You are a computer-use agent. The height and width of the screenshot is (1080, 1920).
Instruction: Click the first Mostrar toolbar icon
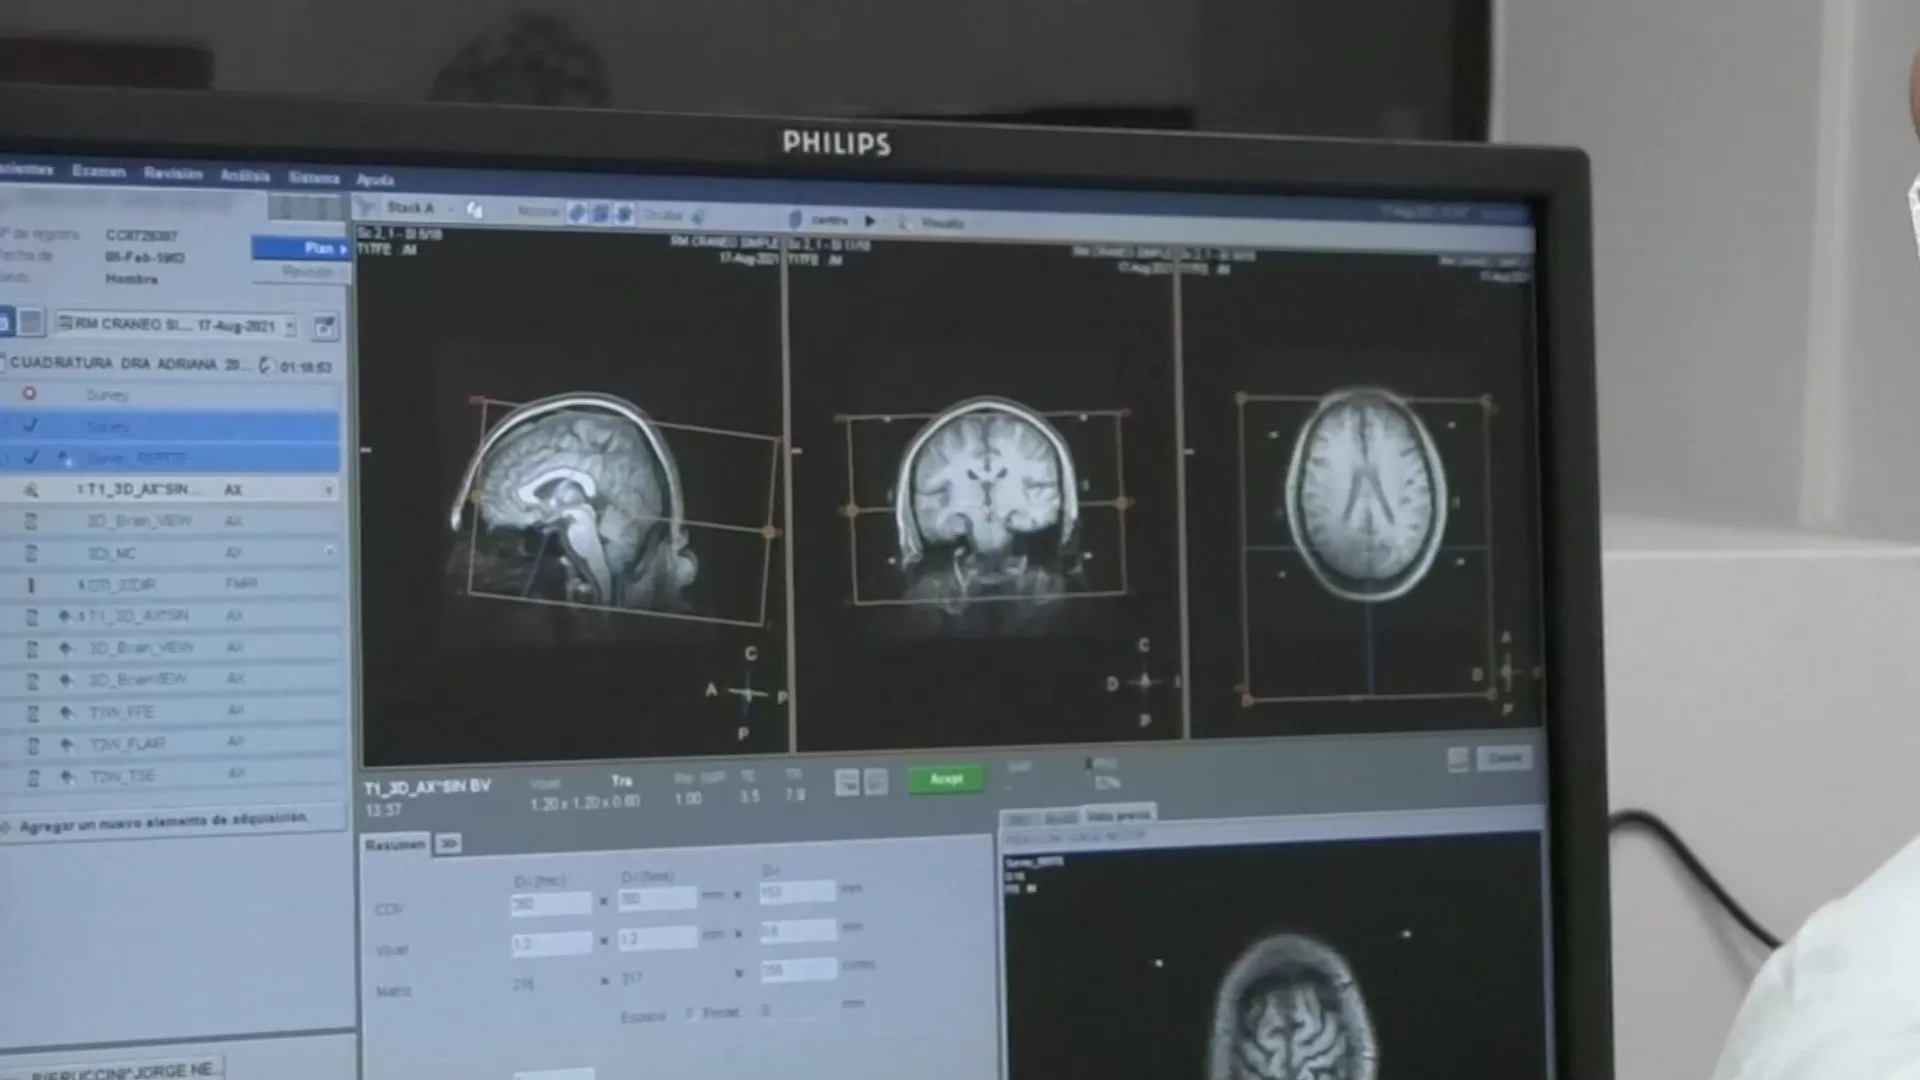click(x=577, y=212)
